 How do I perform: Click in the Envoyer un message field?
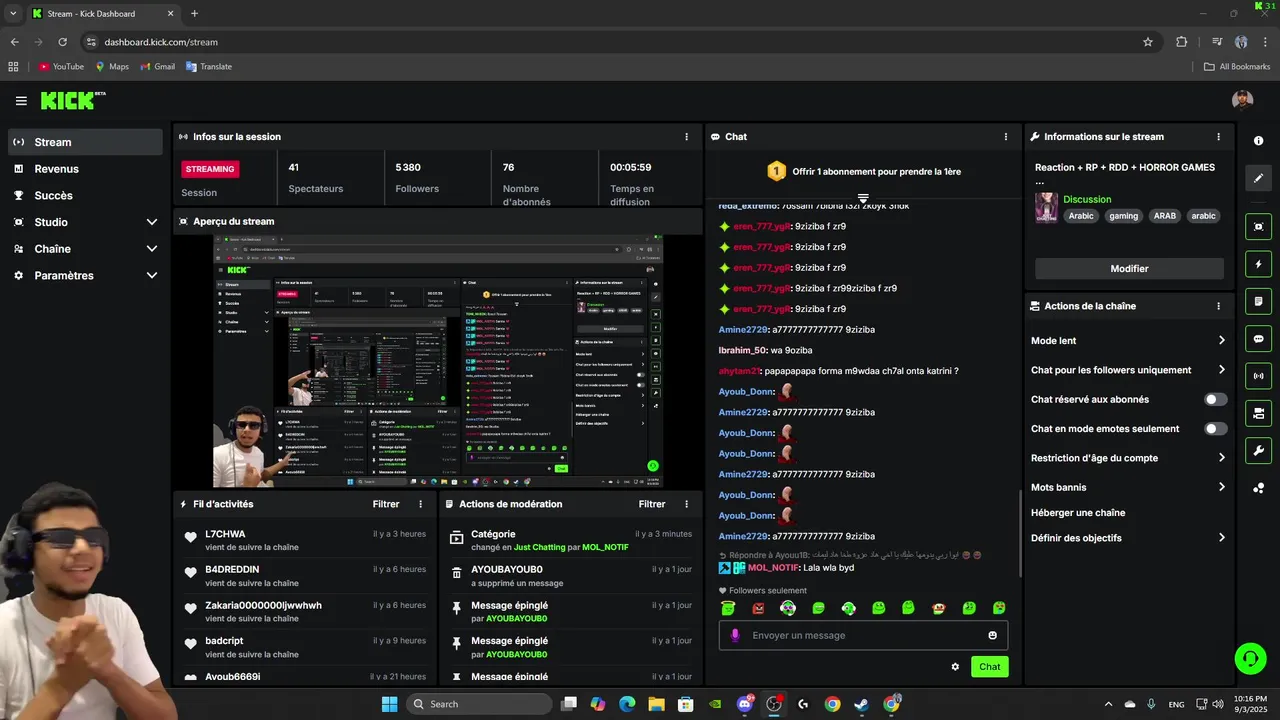(863, 635)
